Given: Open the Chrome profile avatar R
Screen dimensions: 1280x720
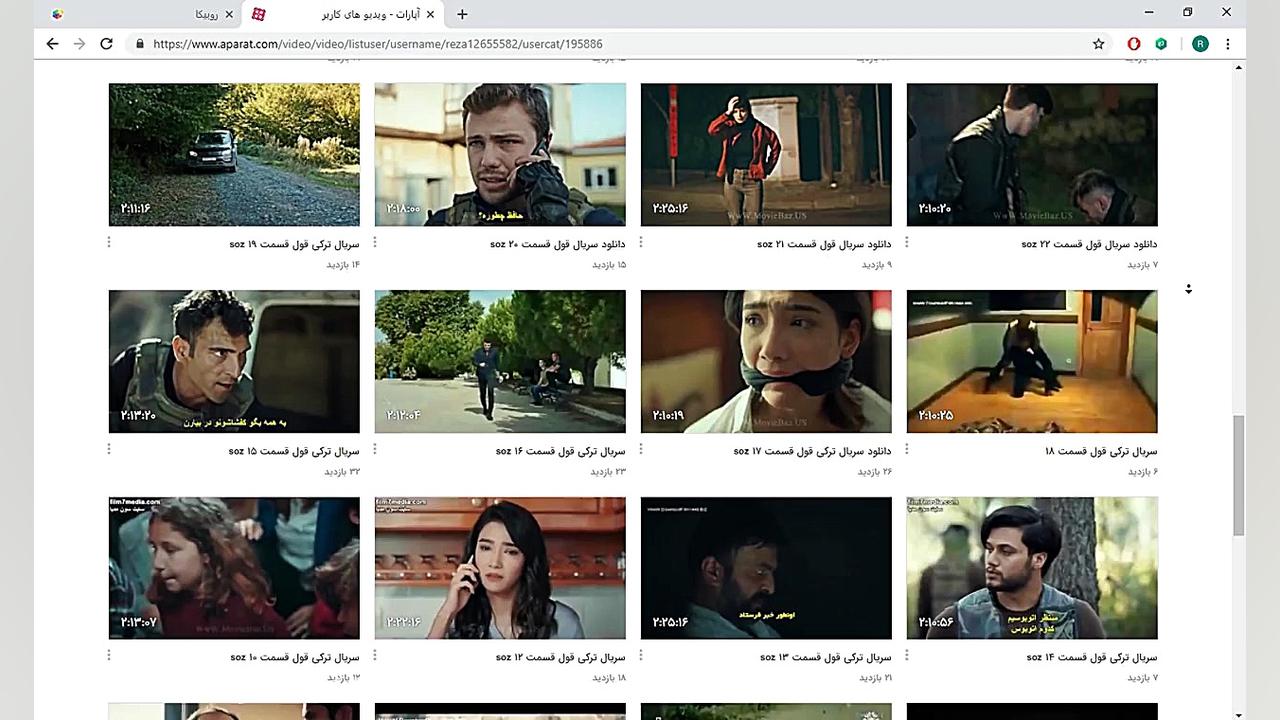Looking at the screenshot, I should click(1201, 44).
